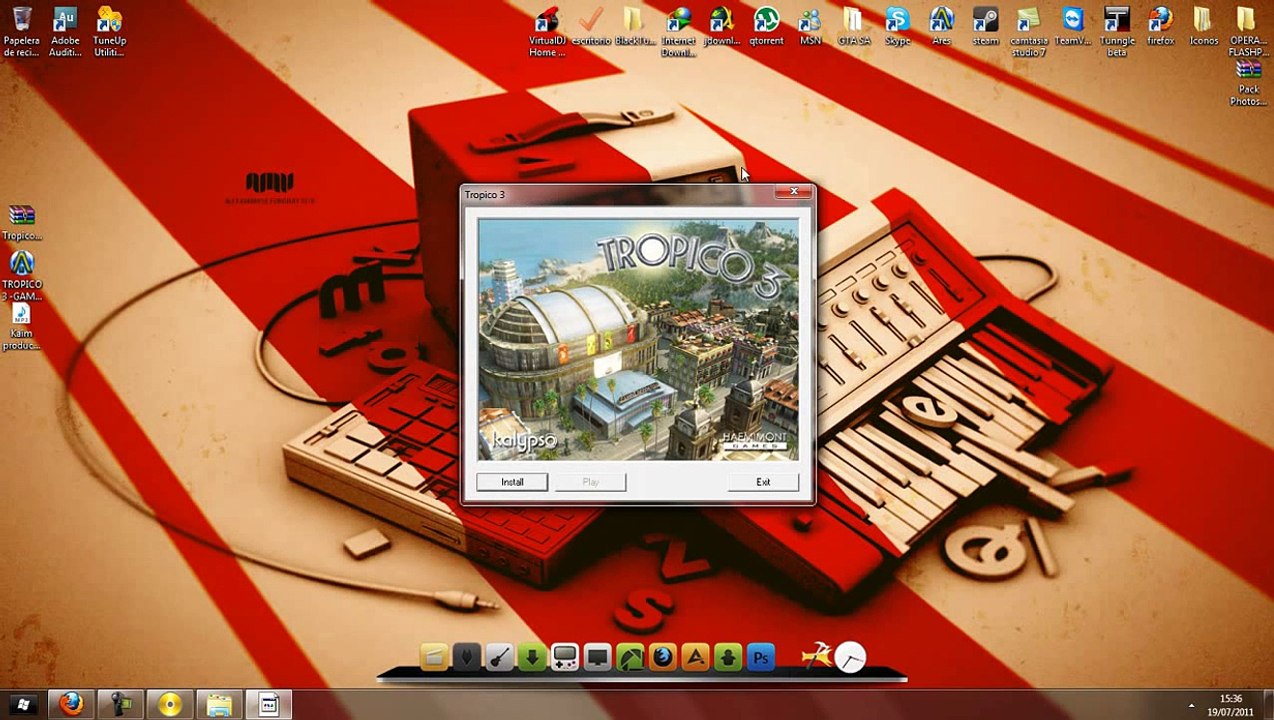
Task: Open the camera recorder taskbar icon
Action: [120, 705]
